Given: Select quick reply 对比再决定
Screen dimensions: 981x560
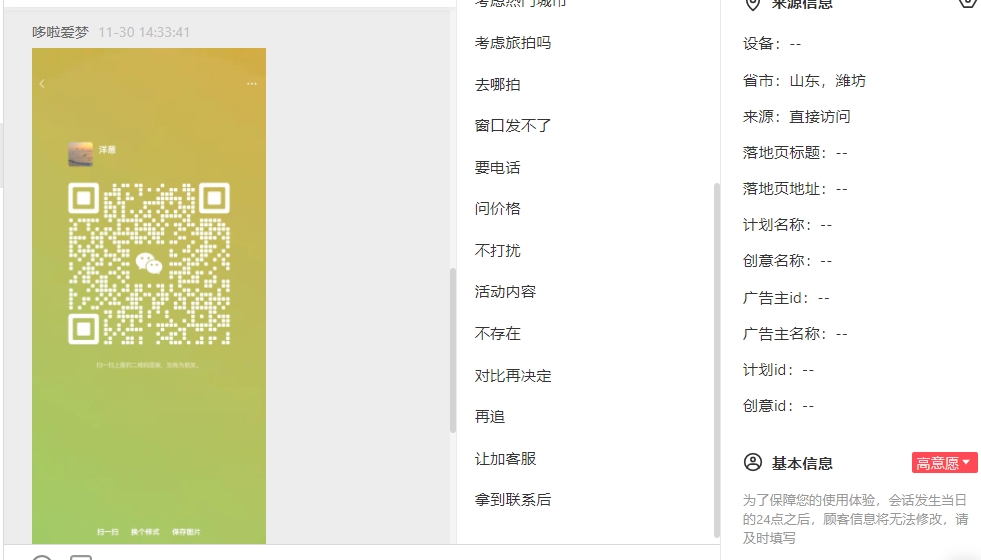Looking at the screenshot, I should tap(513, 375).
